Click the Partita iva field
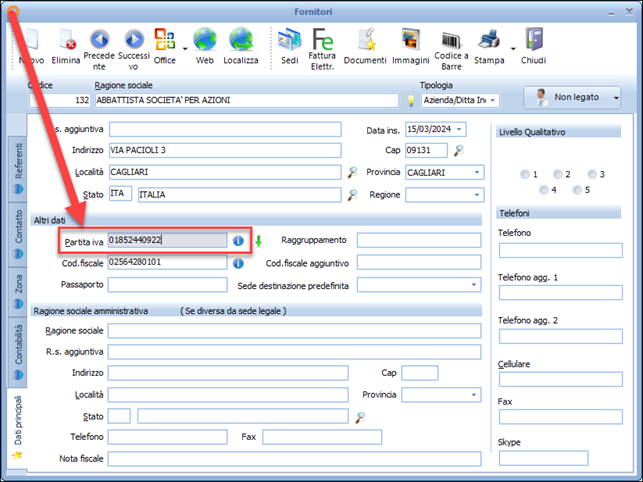Screen dimensions: 643x482 (167, 240)
